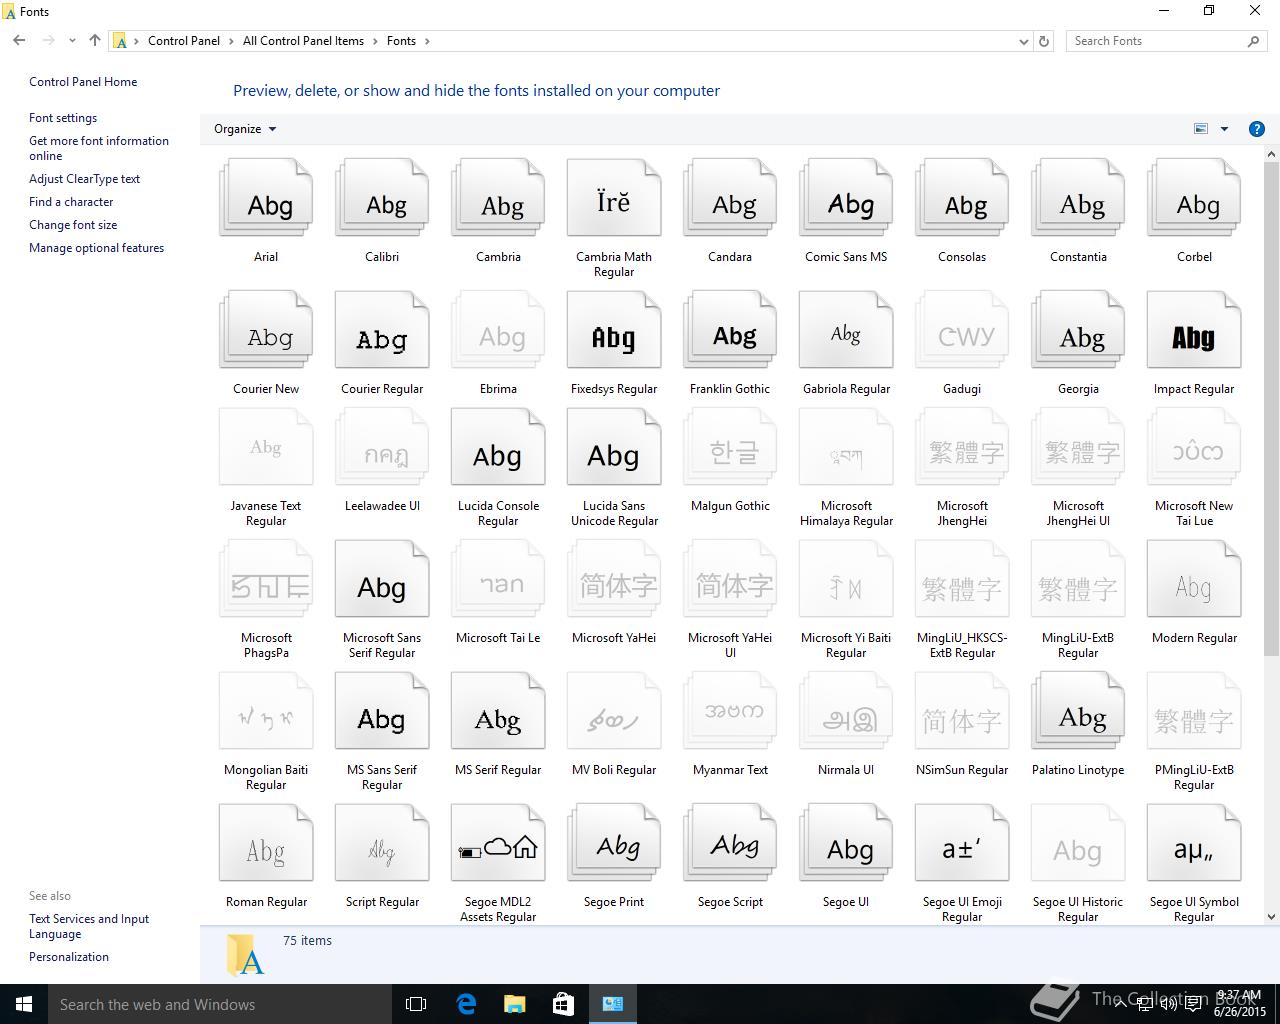Image resolution: width=1280 pixels, height=1024 pixels.
Task: Select Cambria Math Regular font icon
Action: point(614,199)
